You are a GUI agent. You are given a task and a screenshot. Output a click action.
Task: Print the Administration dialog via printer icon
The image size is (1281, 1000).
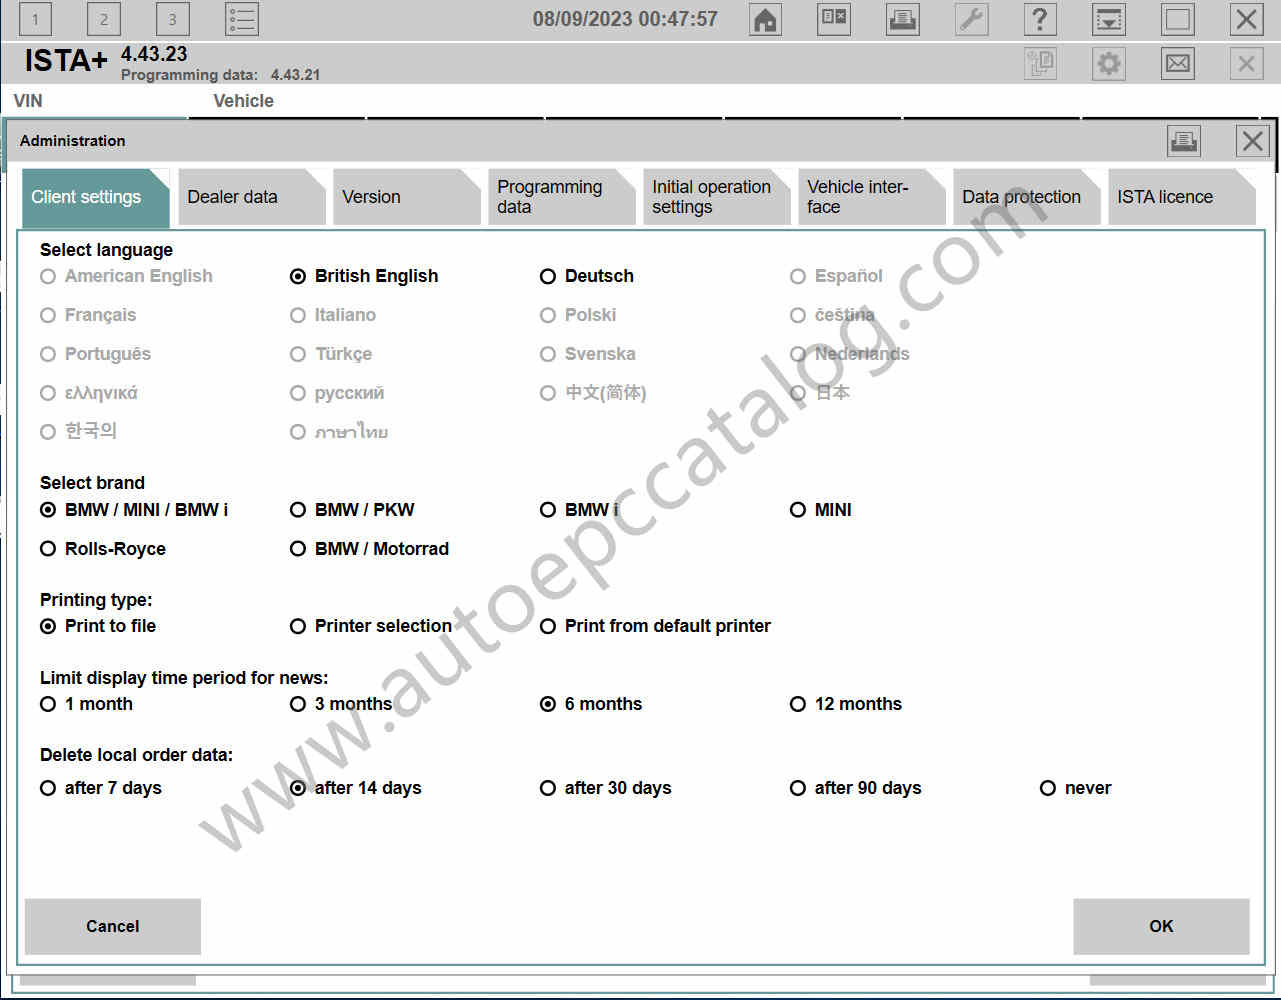[x=1184, y=141]
